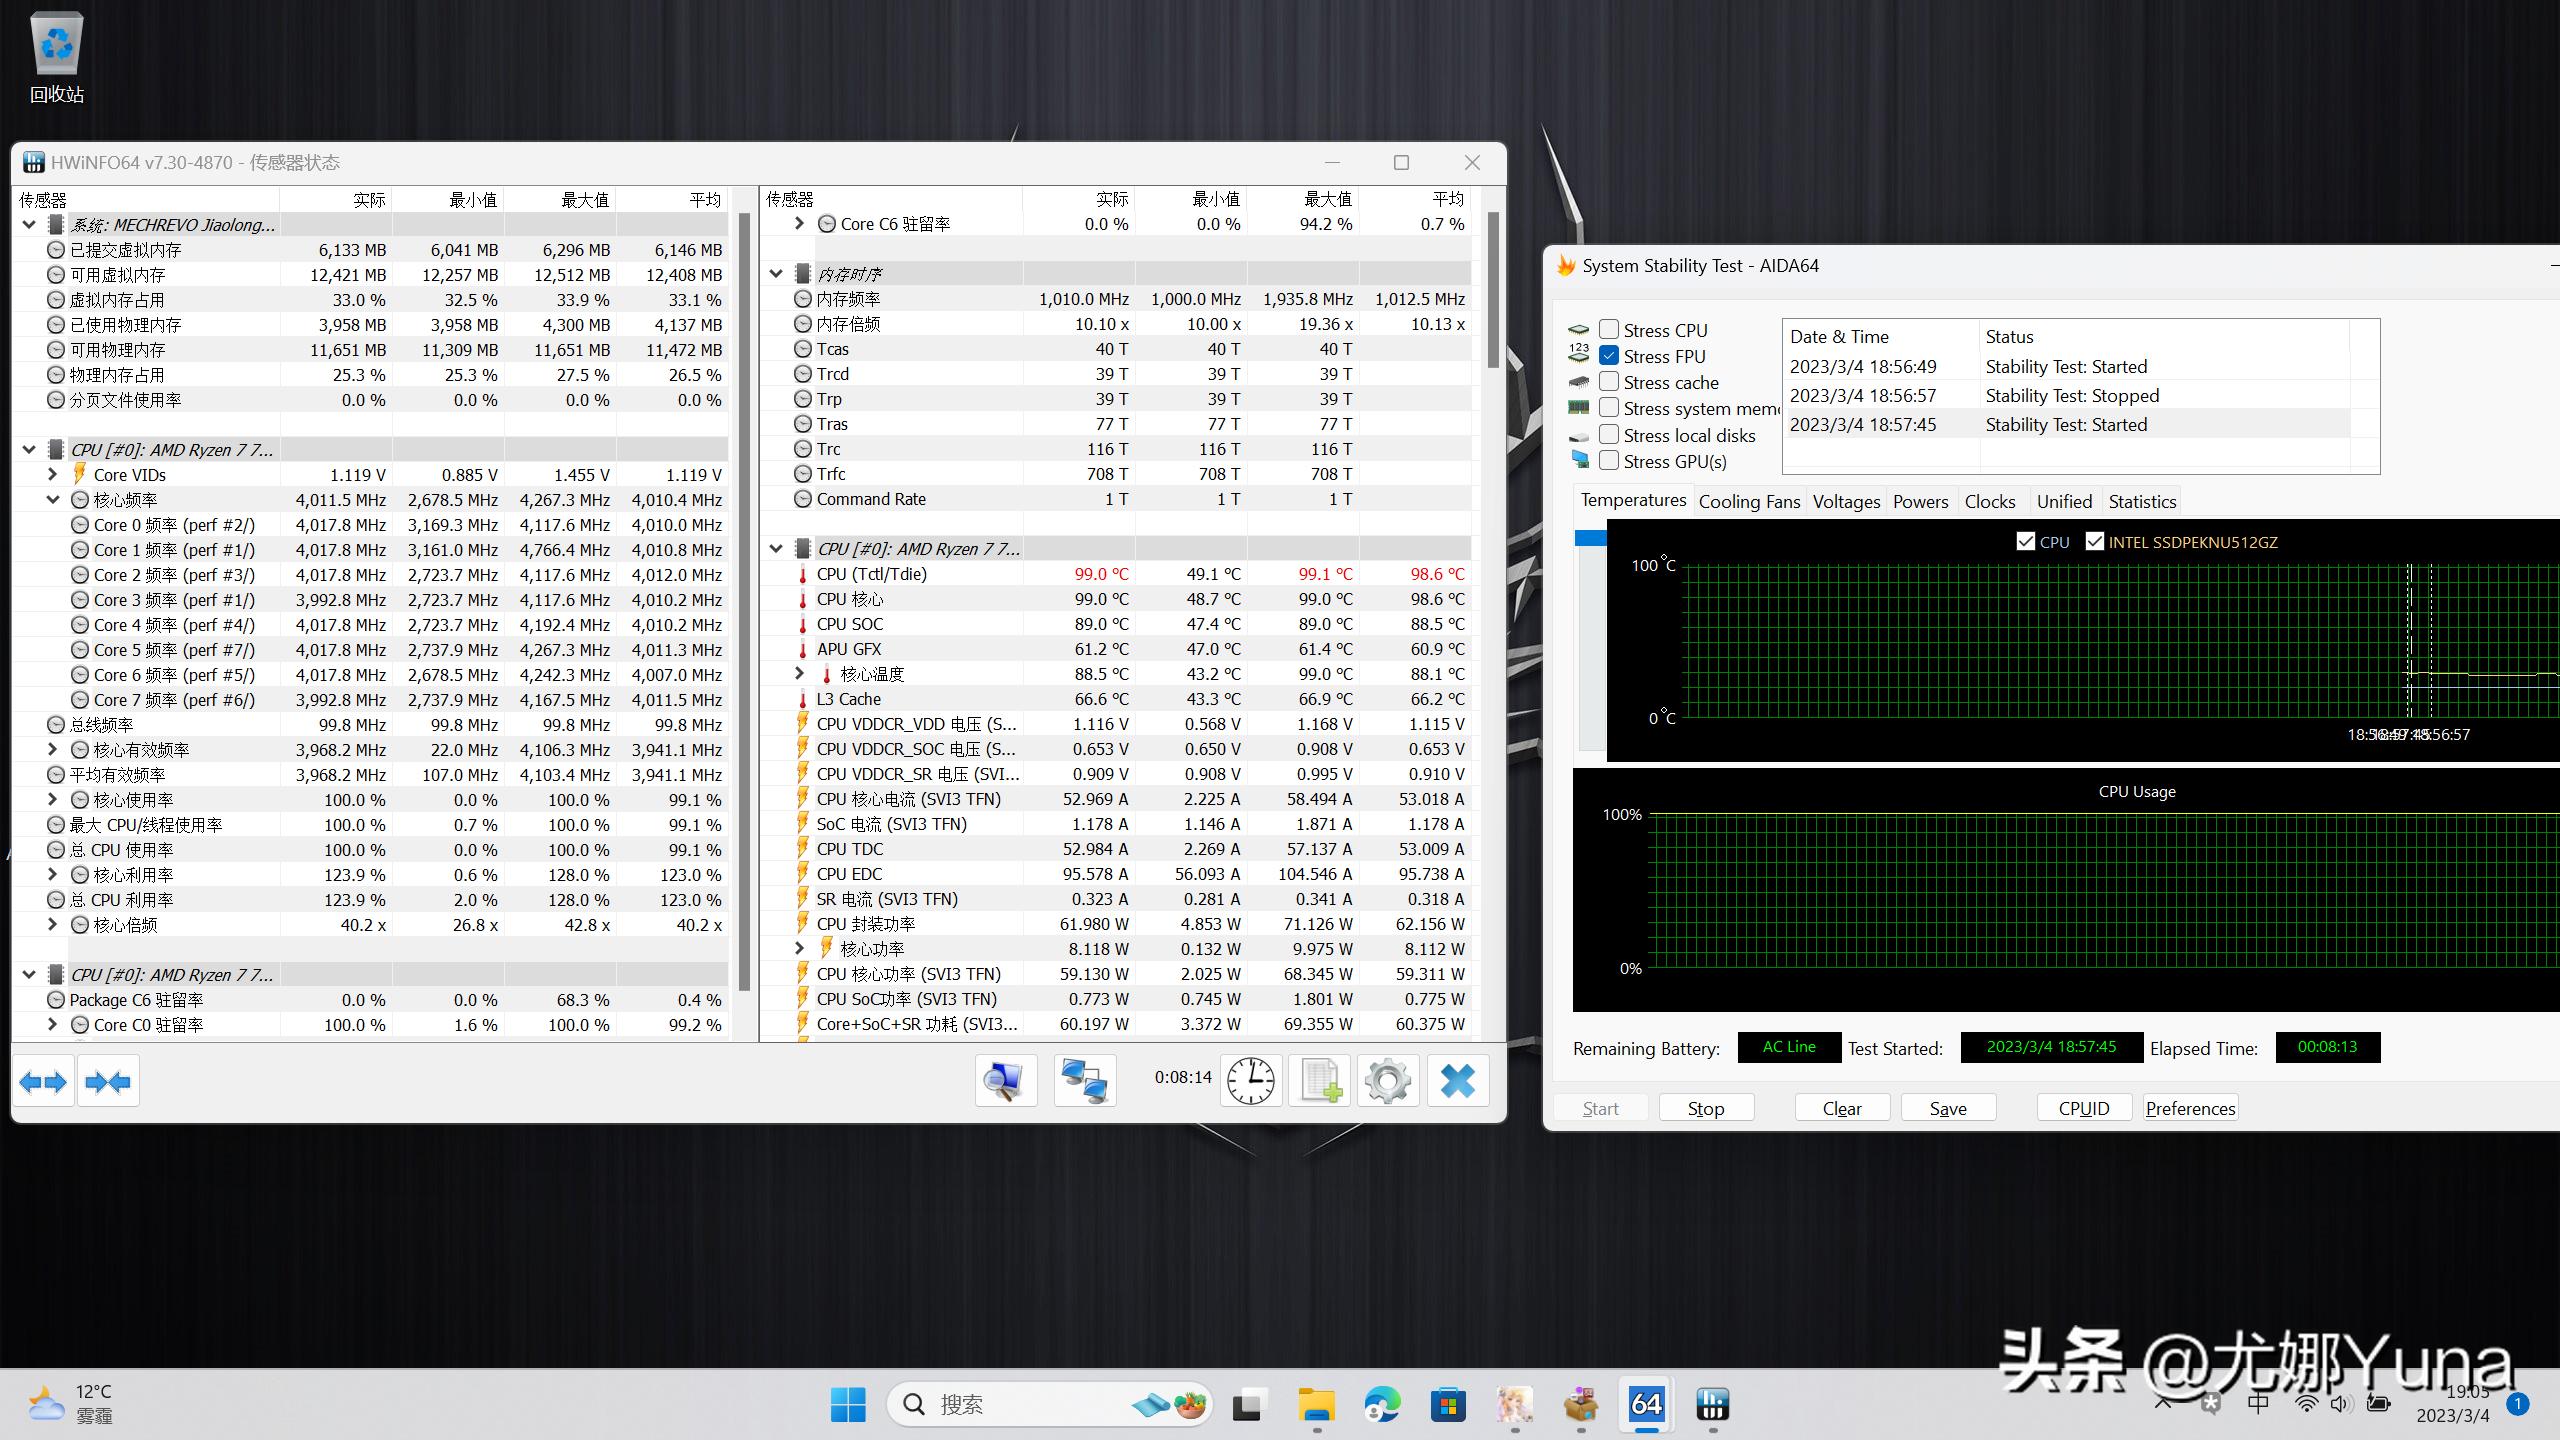The width and height of the screenshot is (2560, 1440).
Task: Click the HWiNFO expand columns arrows icon
Action: coord(43,1081)
